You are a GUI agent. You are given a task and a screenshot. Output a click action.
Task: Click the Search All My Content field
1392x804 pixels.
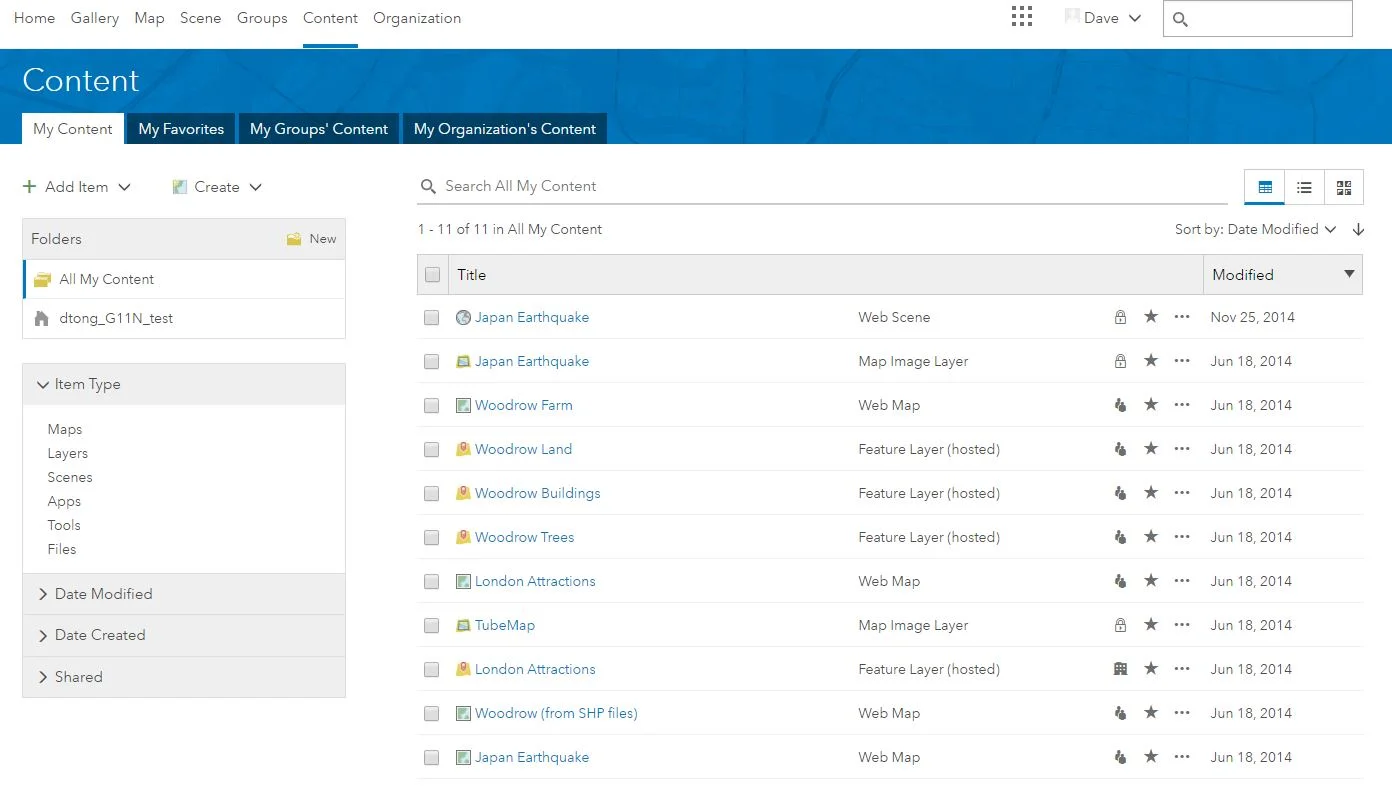pos(700,186)
